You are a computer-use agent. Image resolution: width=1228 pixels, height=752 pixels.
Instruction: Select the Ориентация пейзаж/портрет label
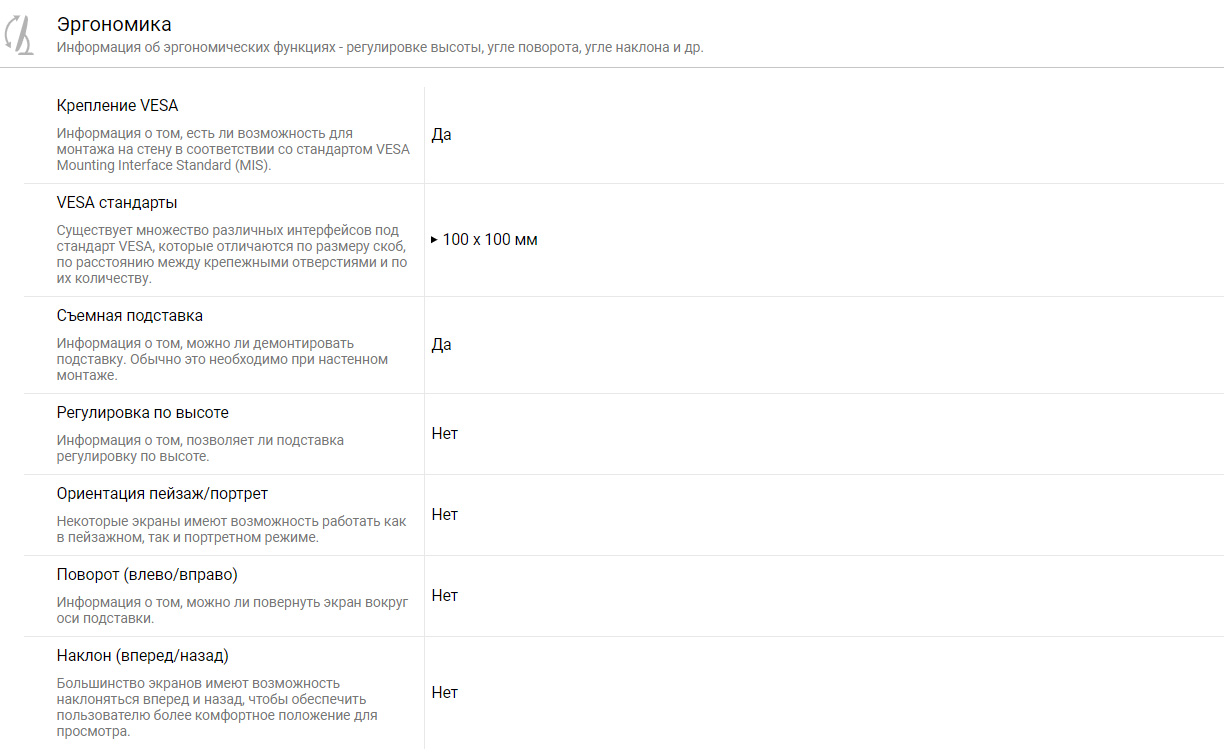pyautogui.click(x=162, y=493)
